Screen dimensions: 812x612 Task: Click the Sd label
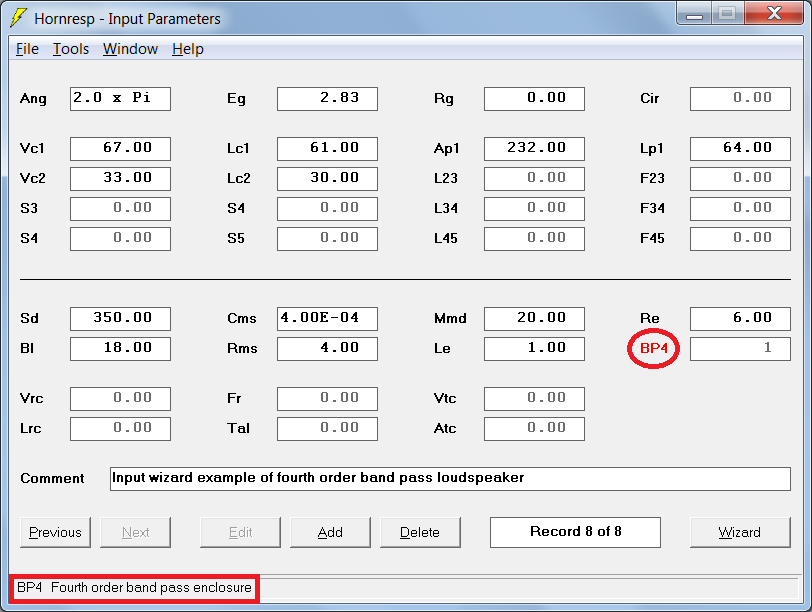click(x=29, y=318)
